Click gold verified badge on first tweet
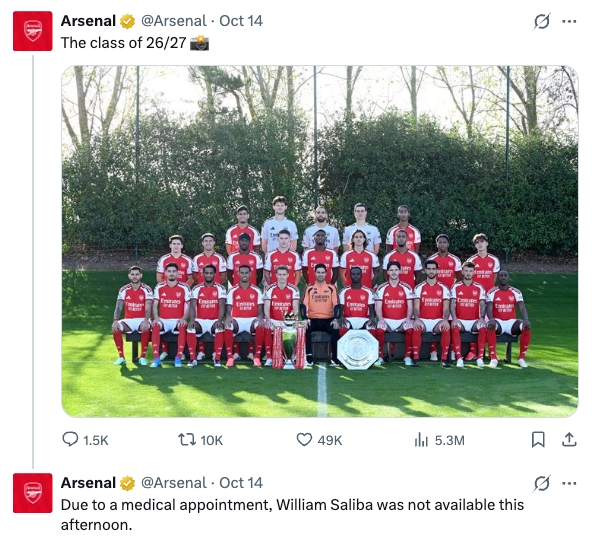The image size is (592, 541). (128, 22)
